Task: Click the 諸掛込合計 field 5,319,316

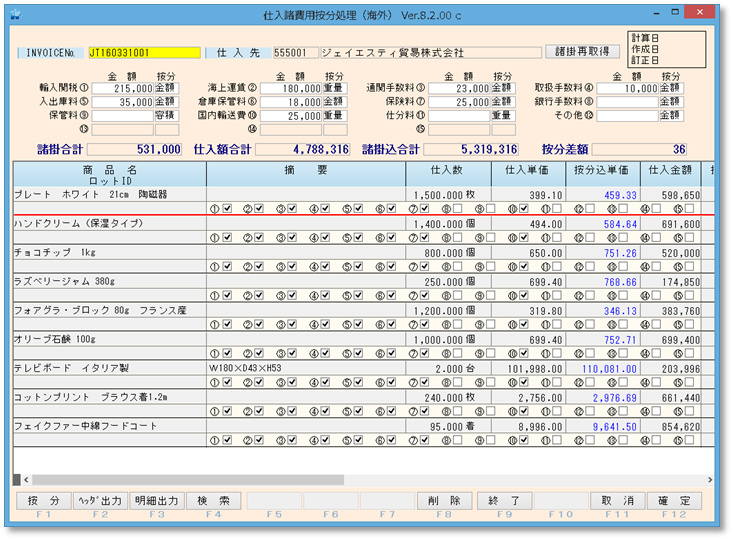Action: (471, 150)
